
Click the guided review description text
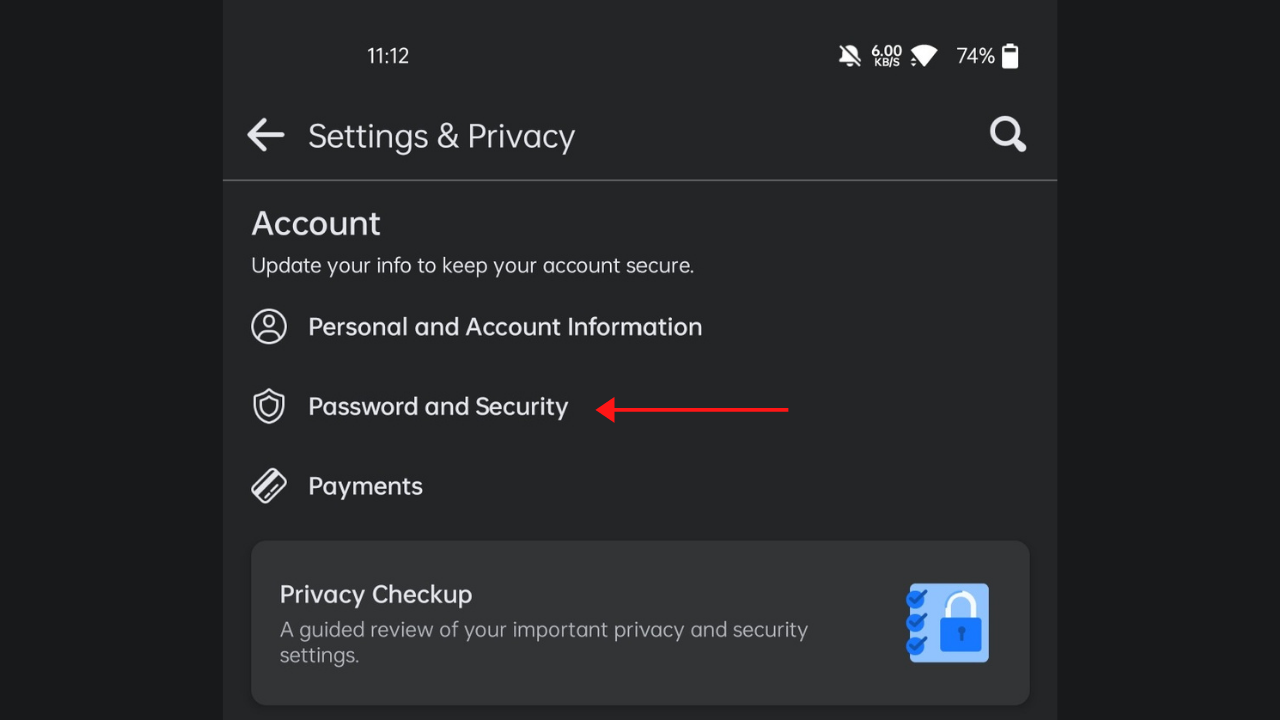[x=544, y=643]
